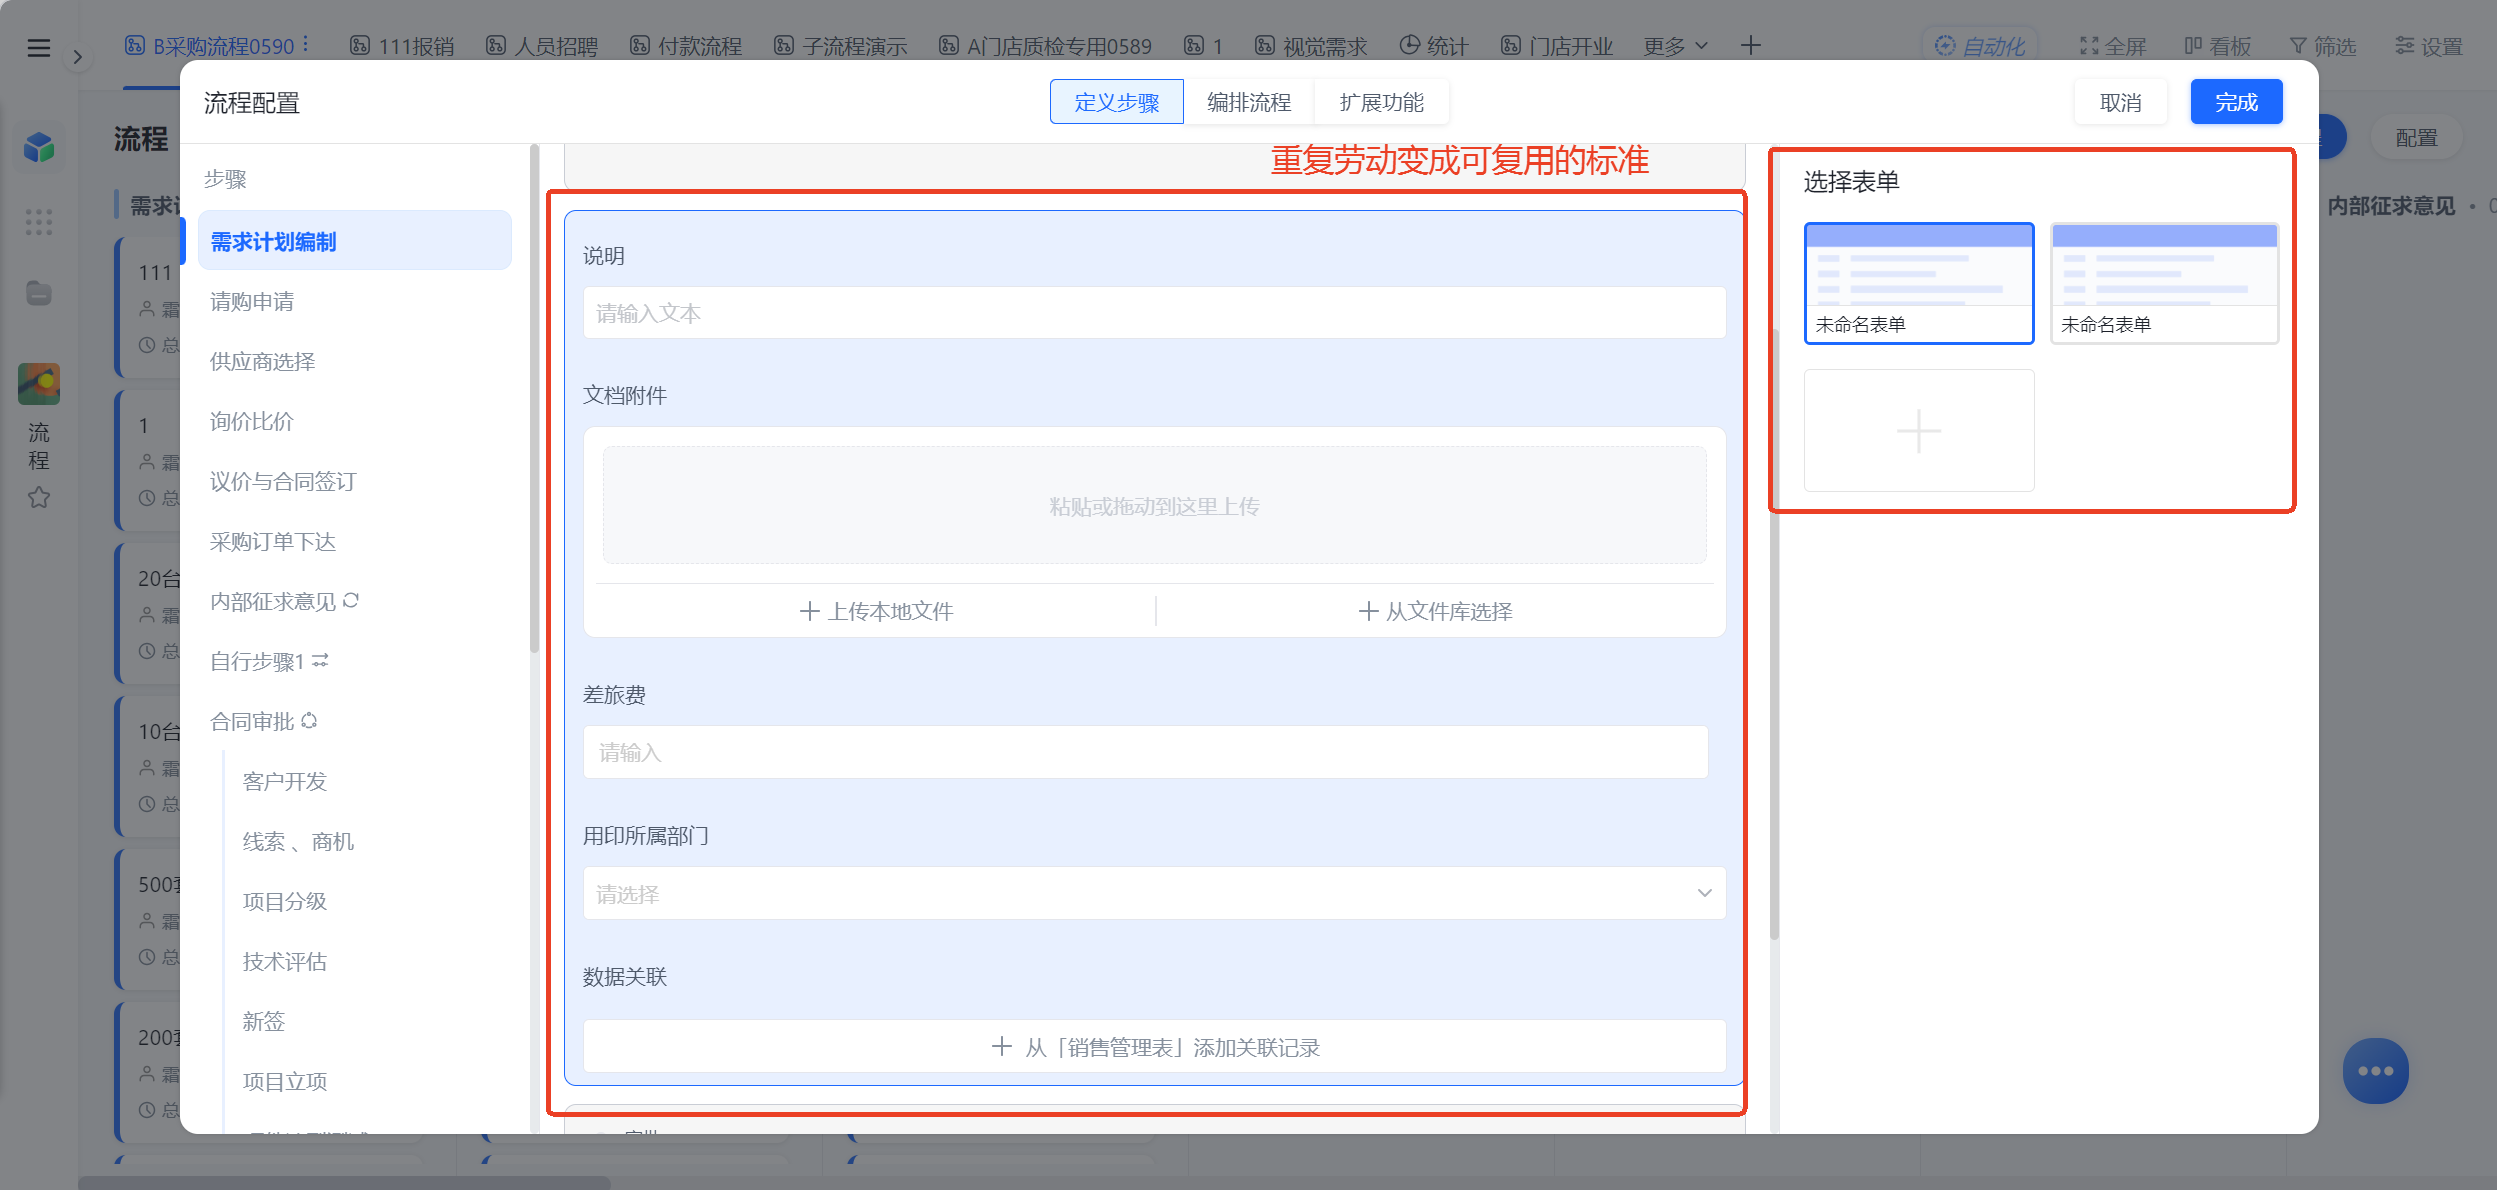Click the 说明 text input field
Screen dimensions: 2497x1190
click(x=1154, y=313)
